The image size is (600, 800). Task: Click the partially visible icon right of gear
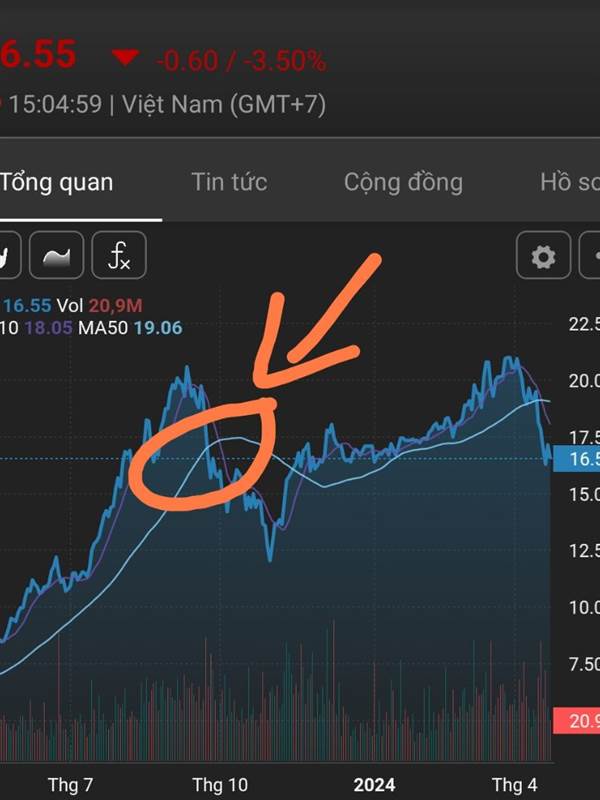590,255
